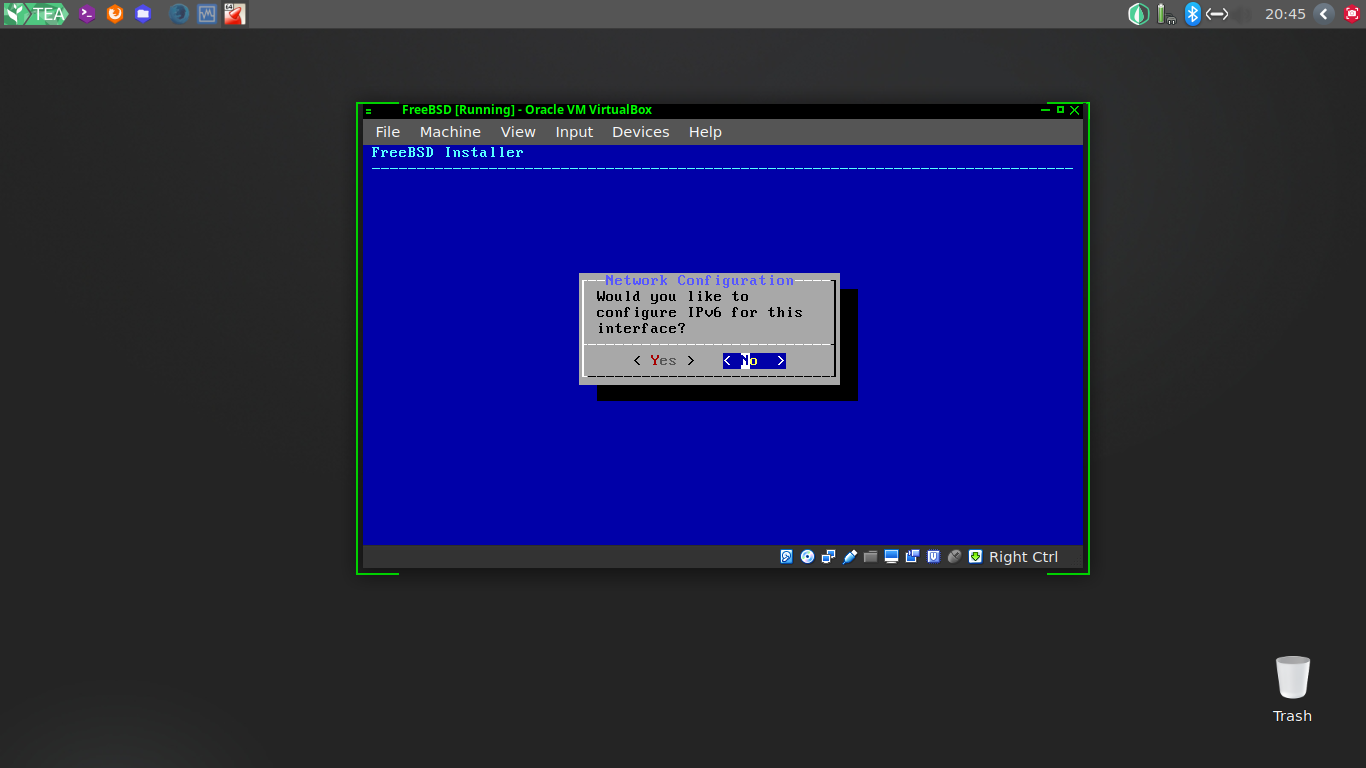Click the network adapters status icon
The height and width of the screenshot is (768, 1366).
coord(829,557)
